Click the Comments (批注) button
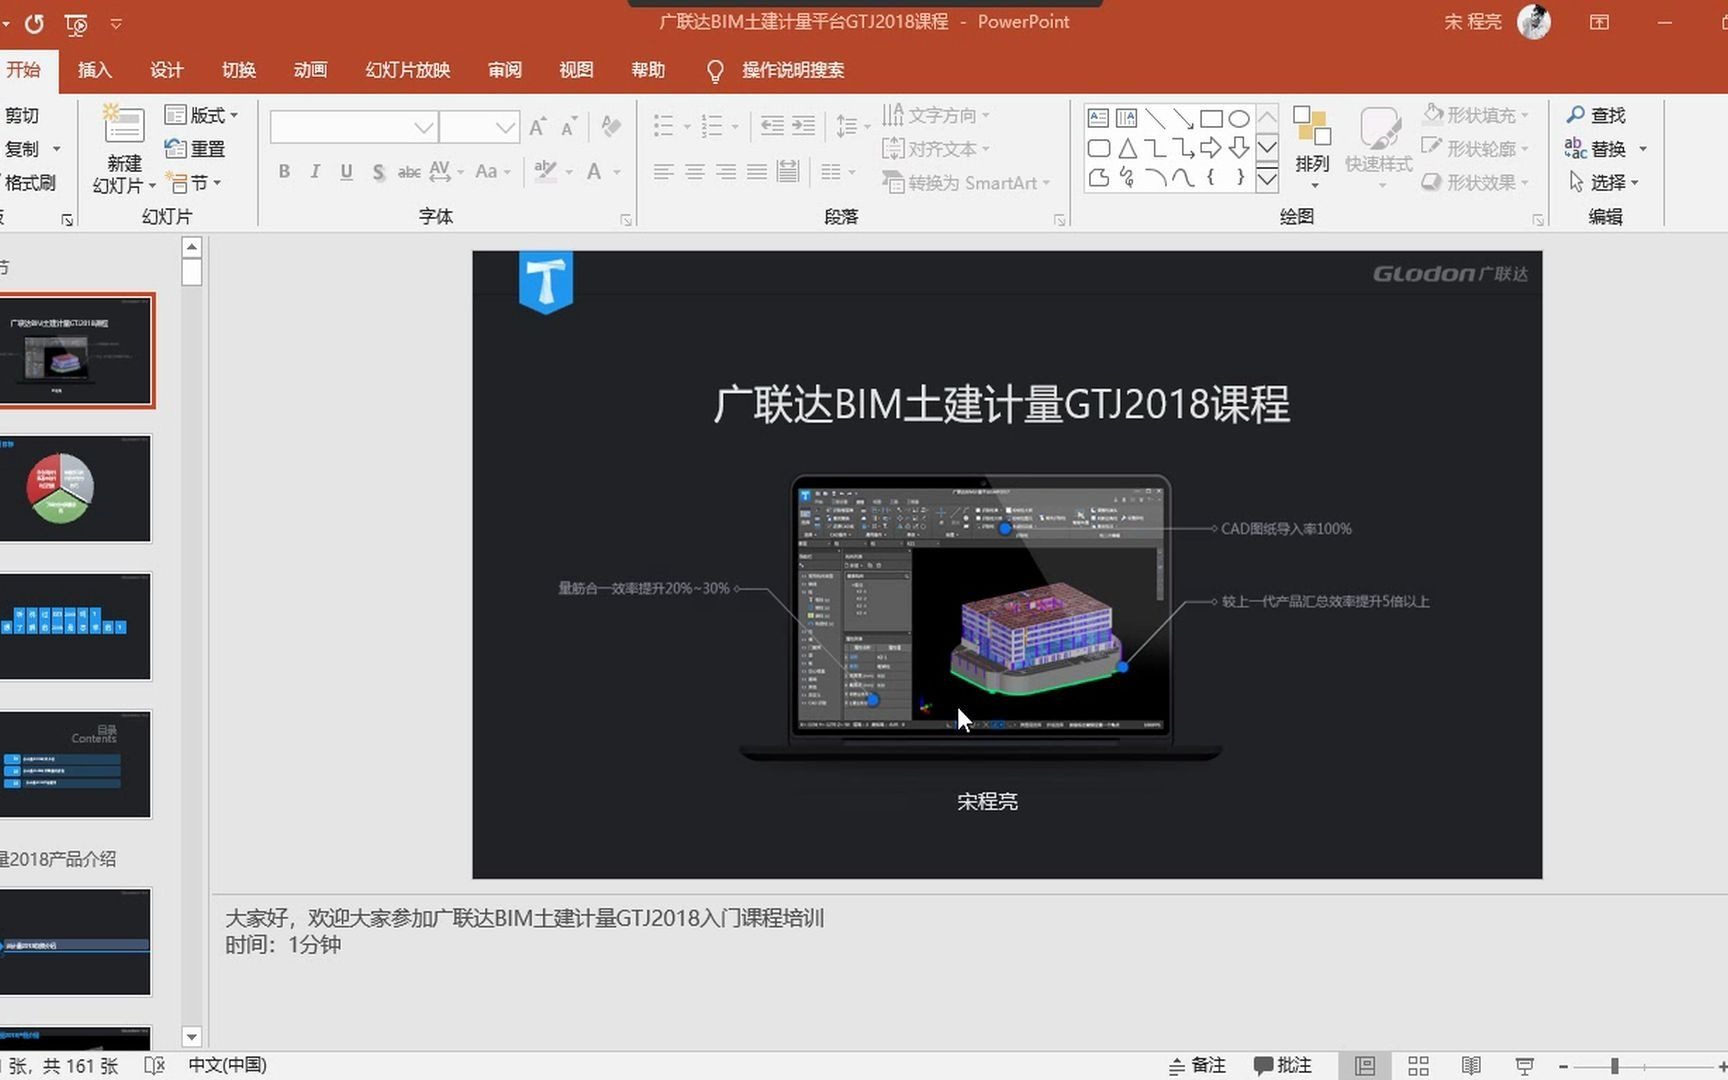1728x1080 pixels. [x=1283, y=1066]
